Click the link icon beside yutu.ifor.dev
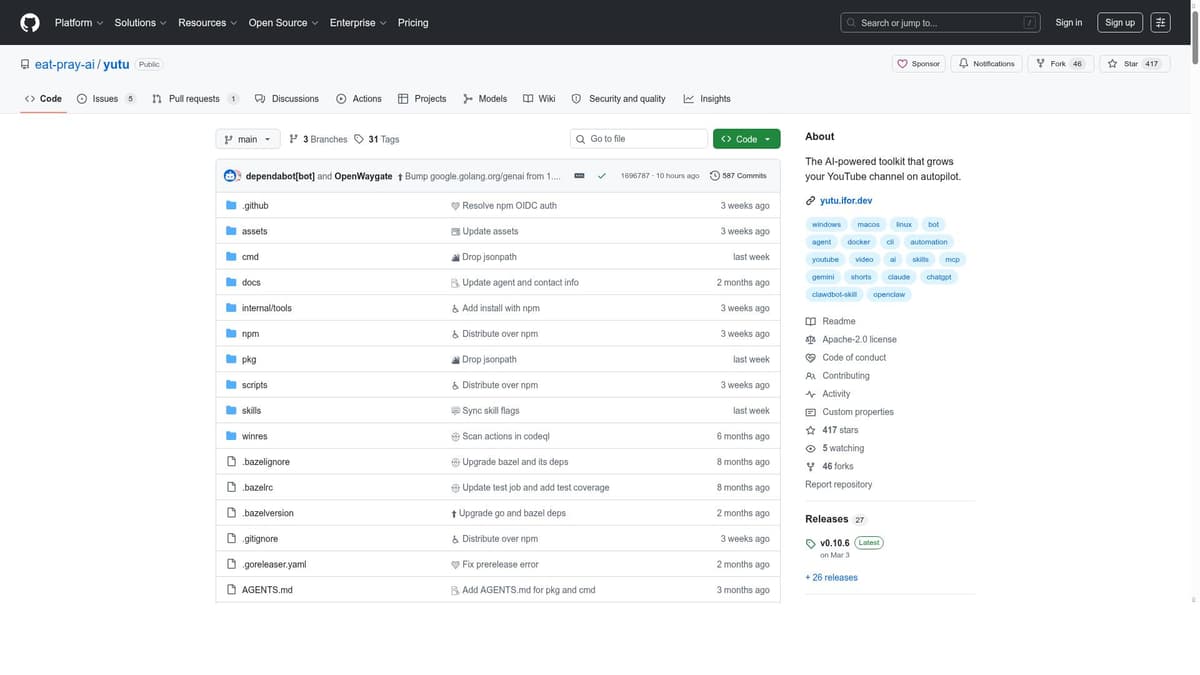The image size is (1200, 675). [x=811, y=201]
